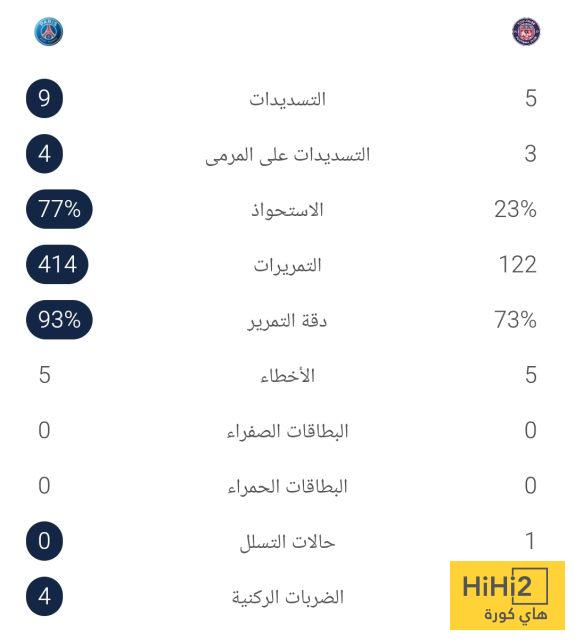The width and height of the screenshot is (575, 640).
Task: Click the 77% possession badge
Action: tap(59, 209)
